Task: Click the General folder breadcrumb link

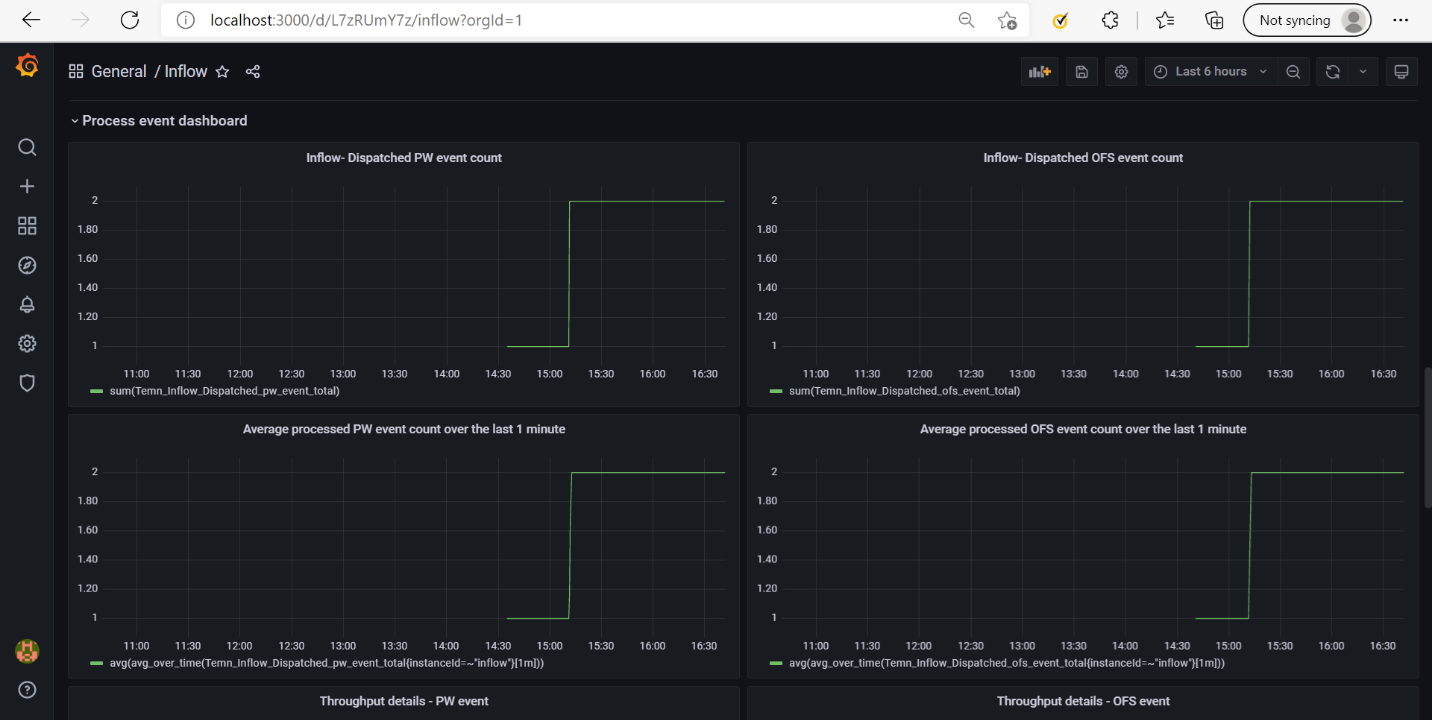Action: coord(118,72)
